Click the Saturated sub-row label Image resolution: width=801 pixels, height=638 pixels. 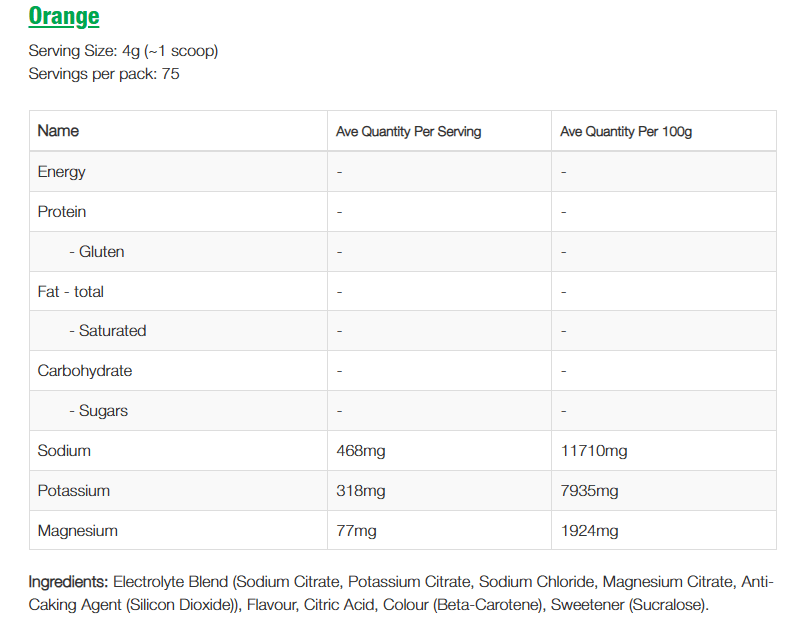coord(108,331)
